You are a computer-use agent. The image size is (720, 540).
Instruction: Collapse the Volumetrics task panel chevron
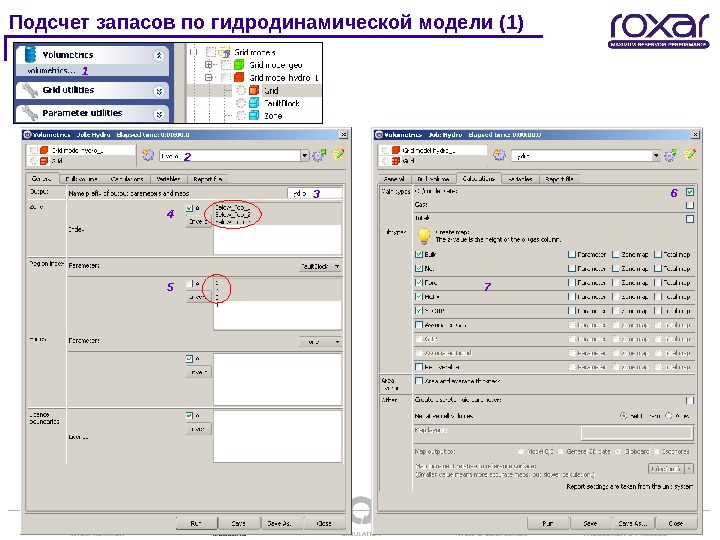tap(159, 56)
